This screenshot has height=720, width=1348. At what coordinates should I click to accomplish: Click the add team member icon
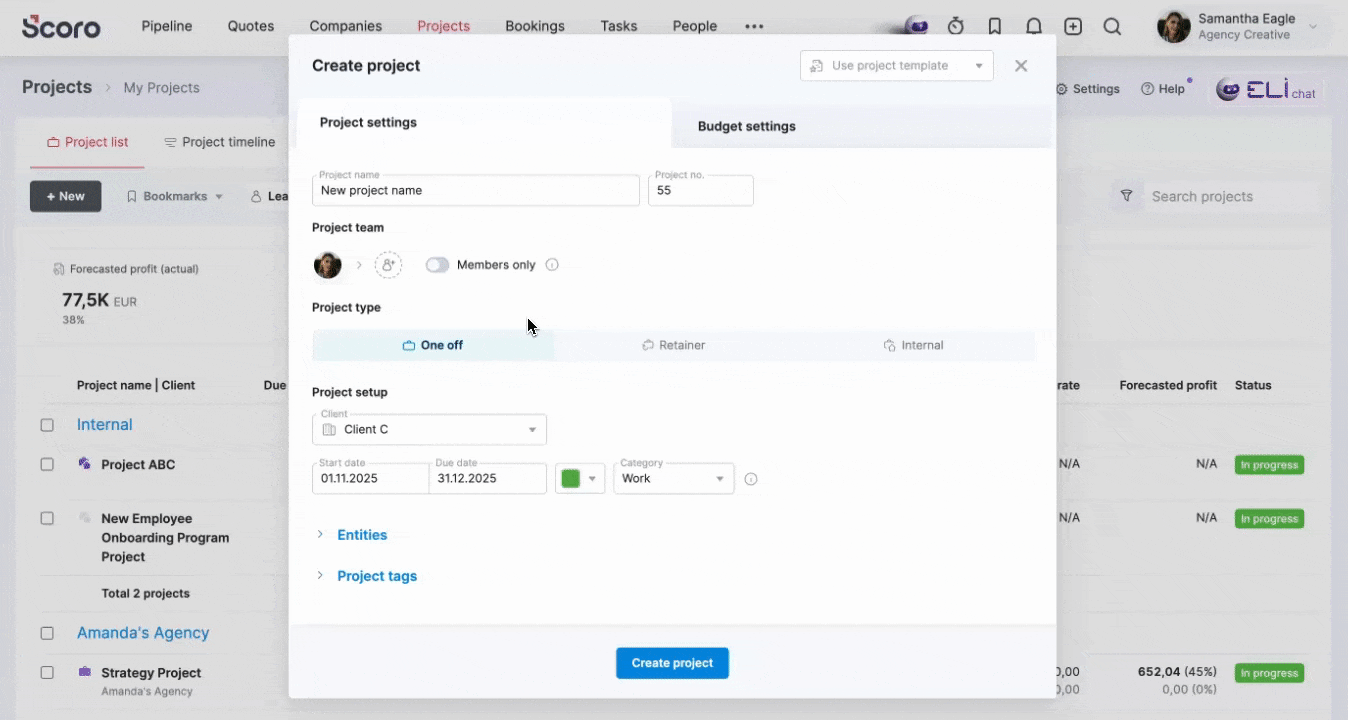click(x=388, y=265)
